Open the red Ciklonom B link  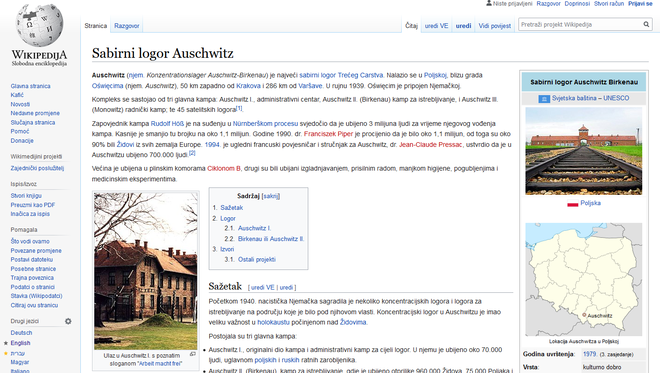(x=224, y=168)
